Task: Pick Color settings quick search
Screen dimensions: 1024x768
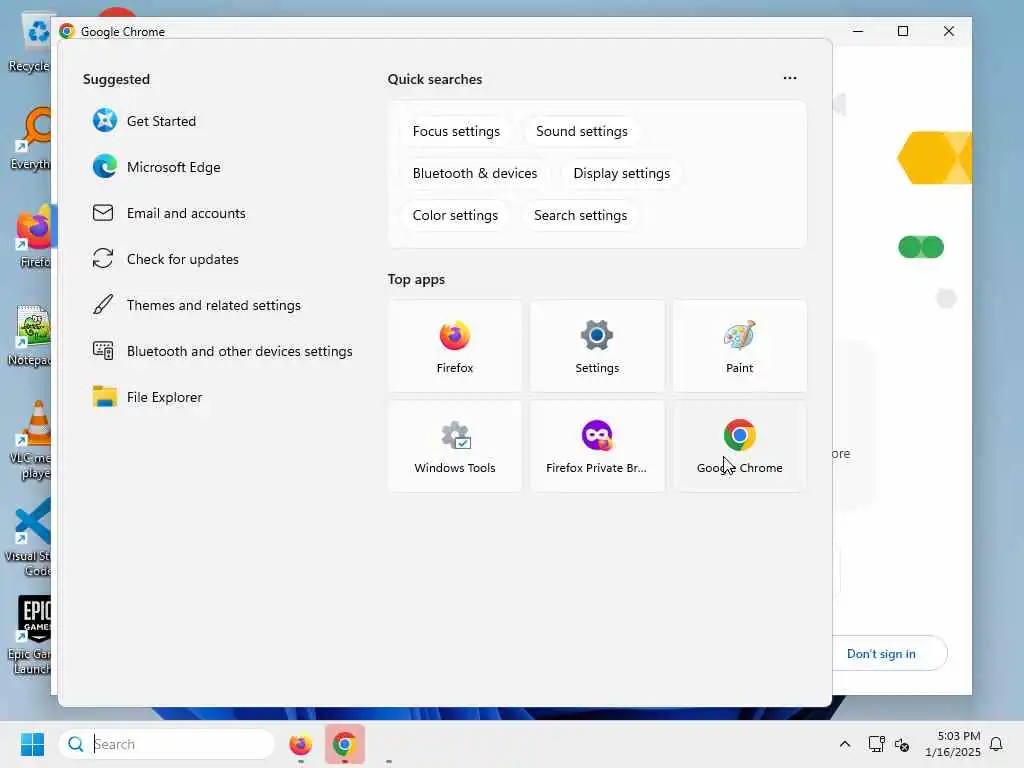Action: click(x=455, y=216)
